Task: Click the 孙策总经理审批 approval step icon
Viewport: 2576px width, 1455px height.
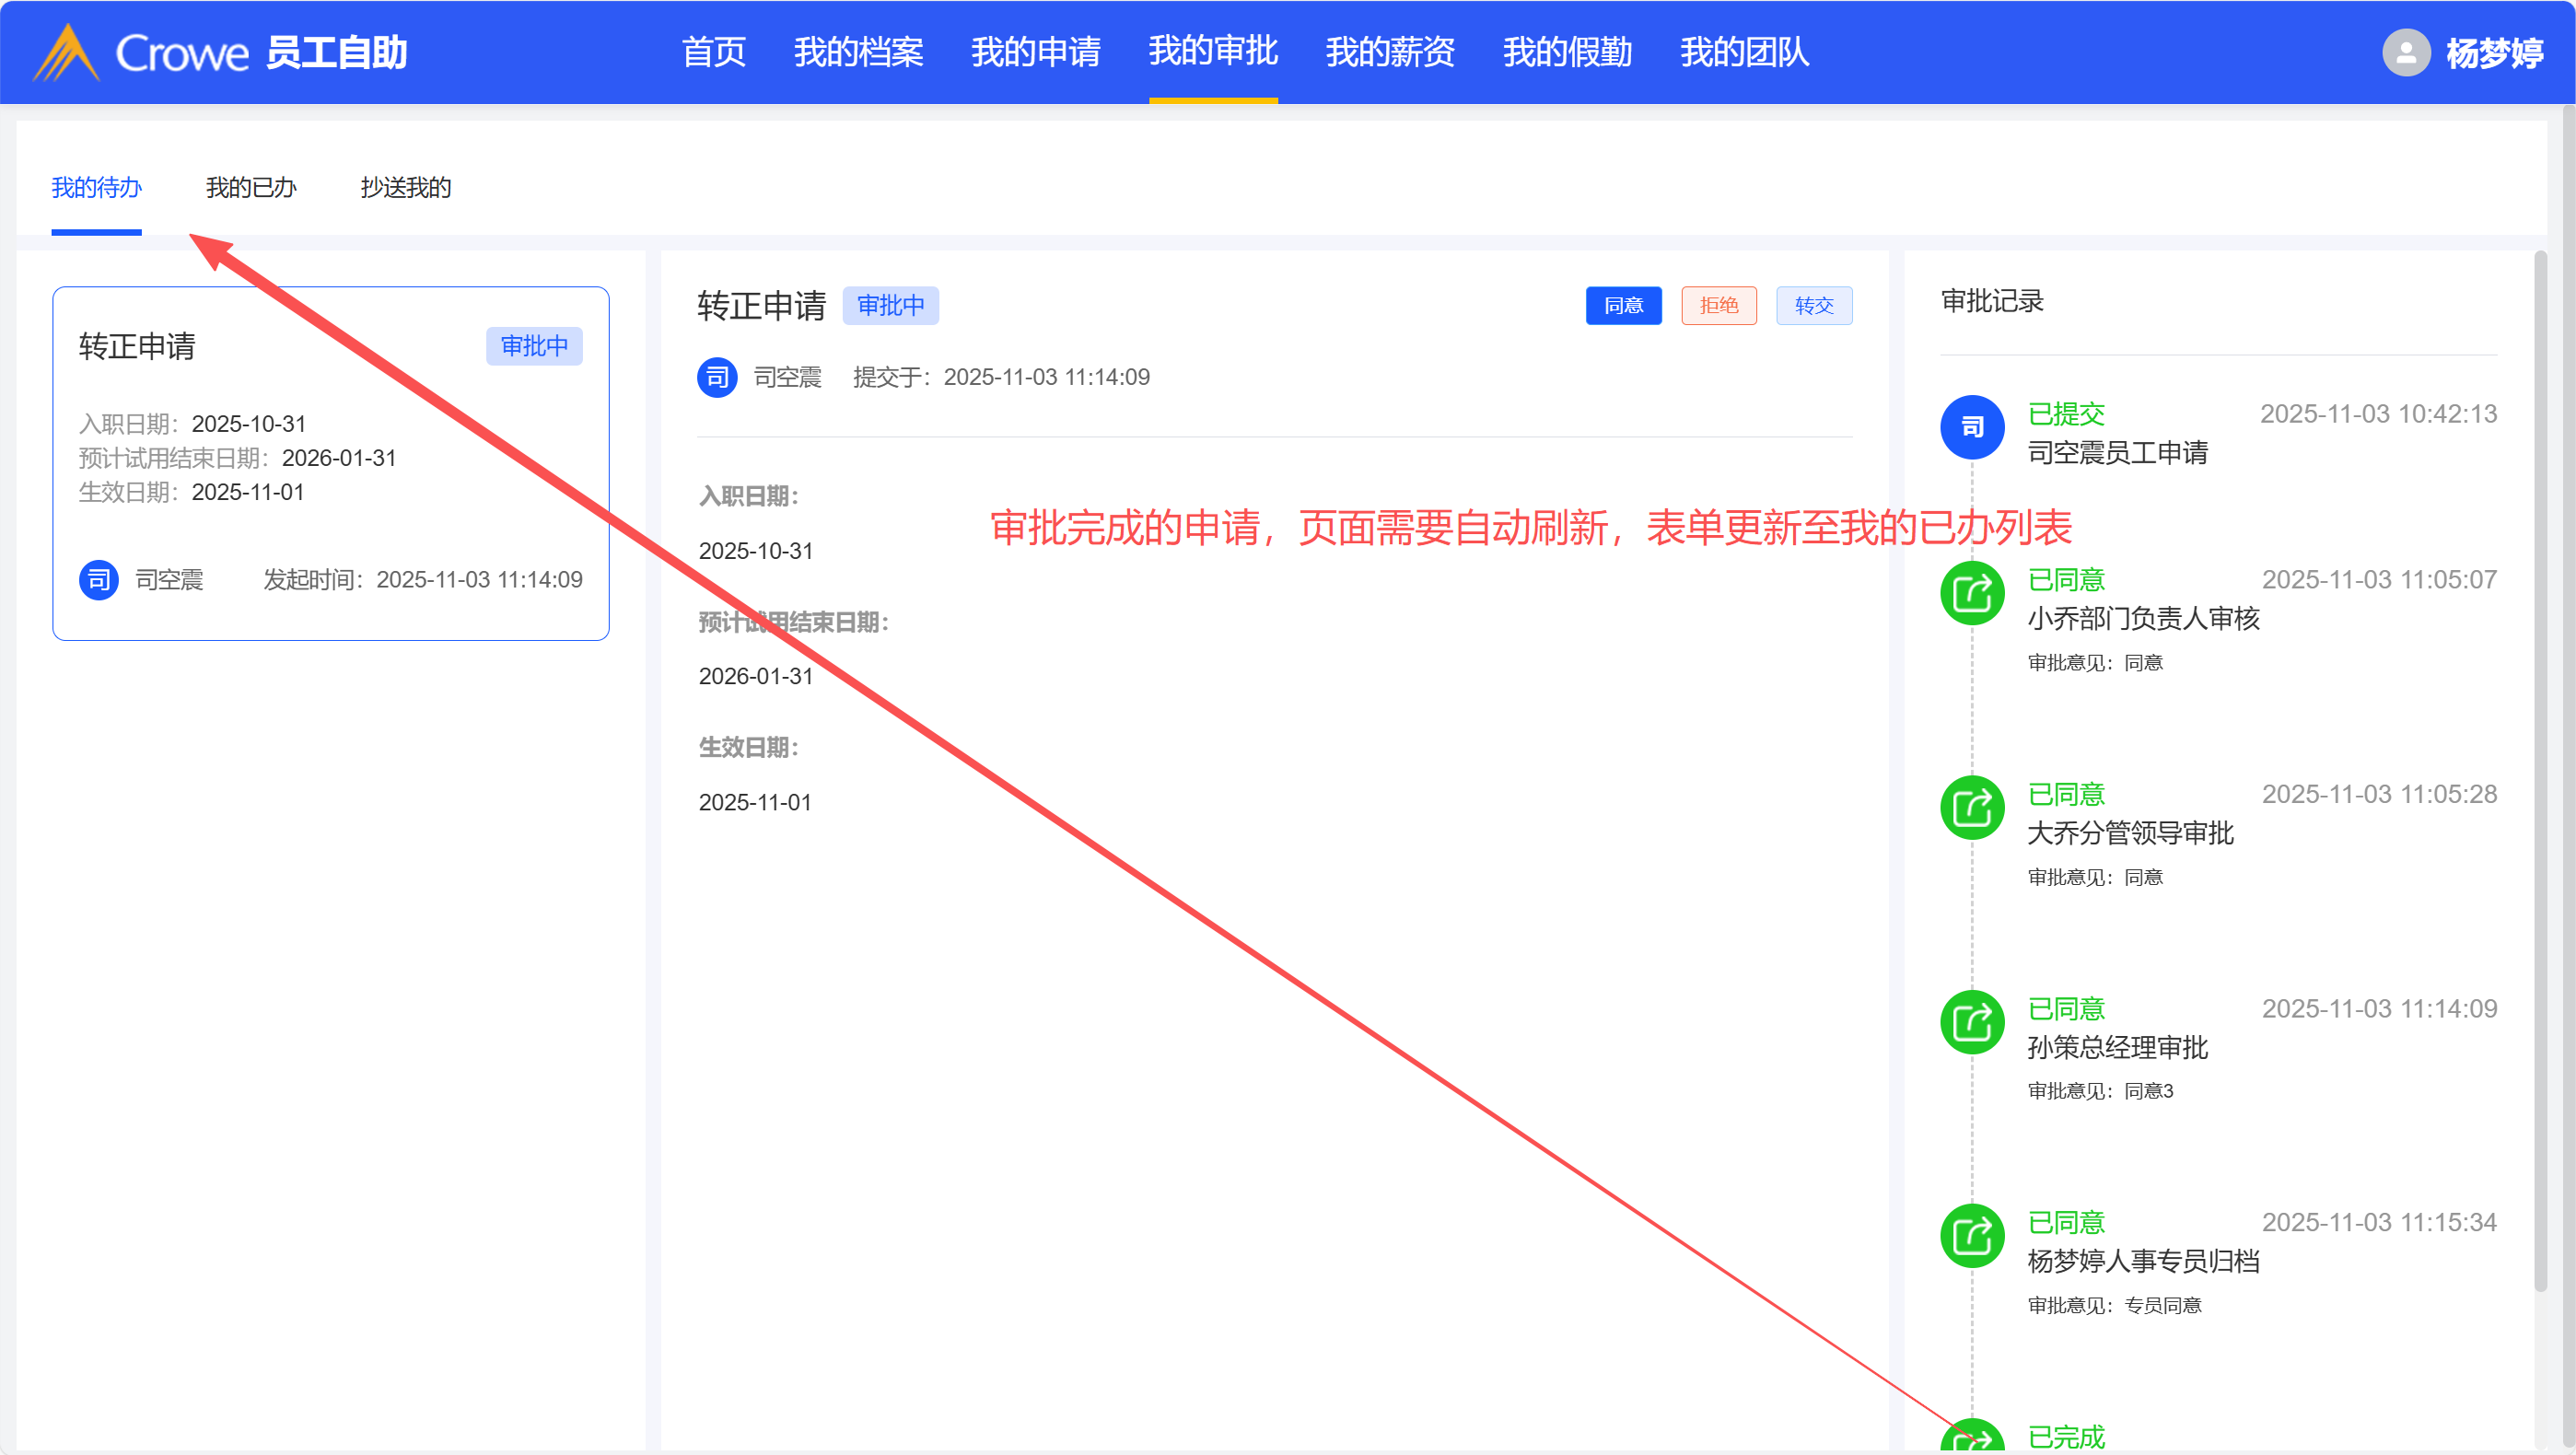Action: point(1971,1022)
